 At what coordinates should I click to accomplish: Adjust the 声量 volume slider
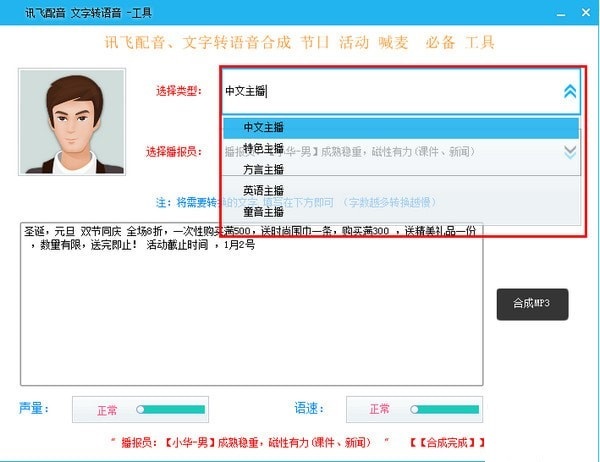(x=171, y=410)
